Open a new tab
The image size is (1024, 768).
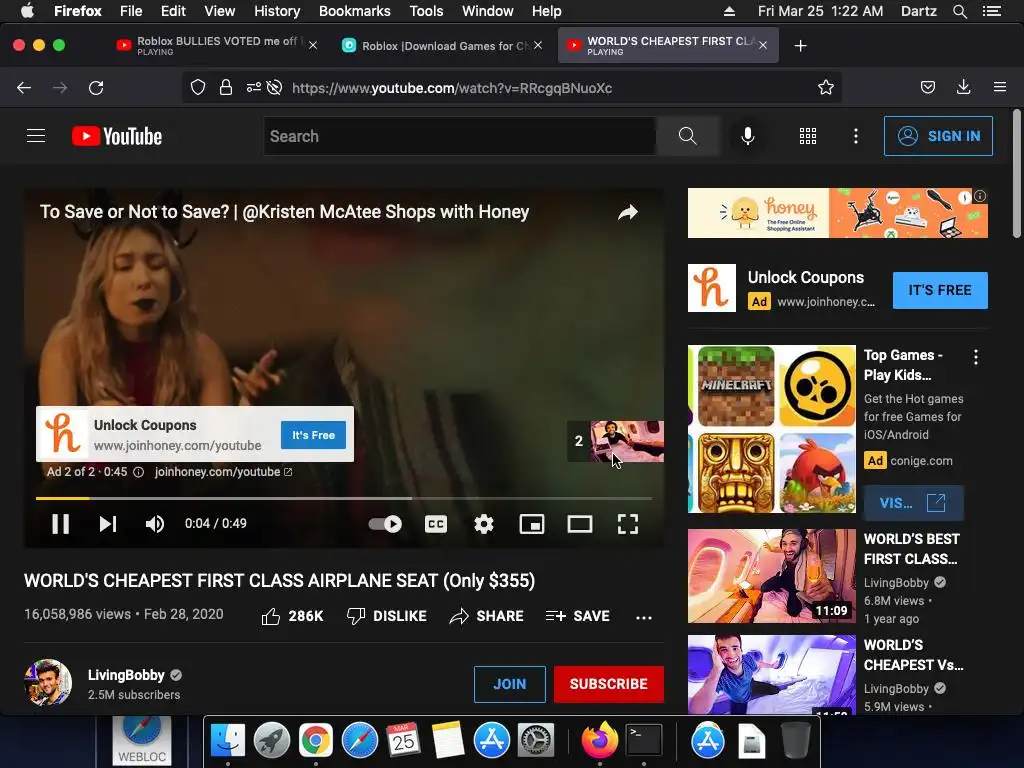coord(800,46)
